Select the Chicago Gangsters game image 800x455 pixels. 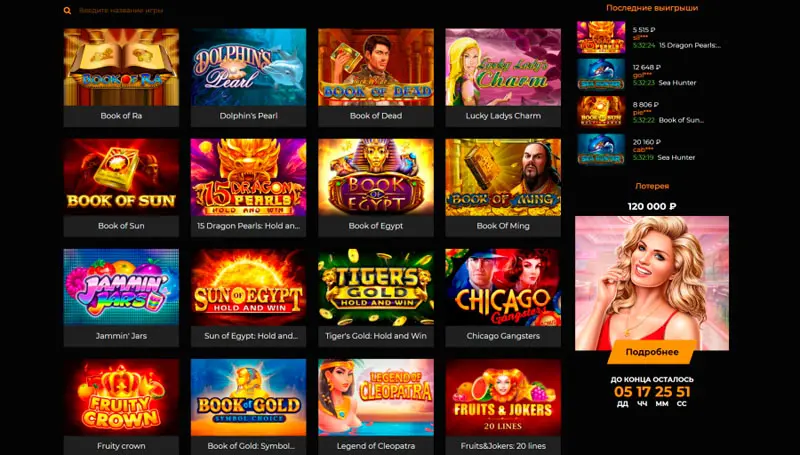tap(503, 287)
